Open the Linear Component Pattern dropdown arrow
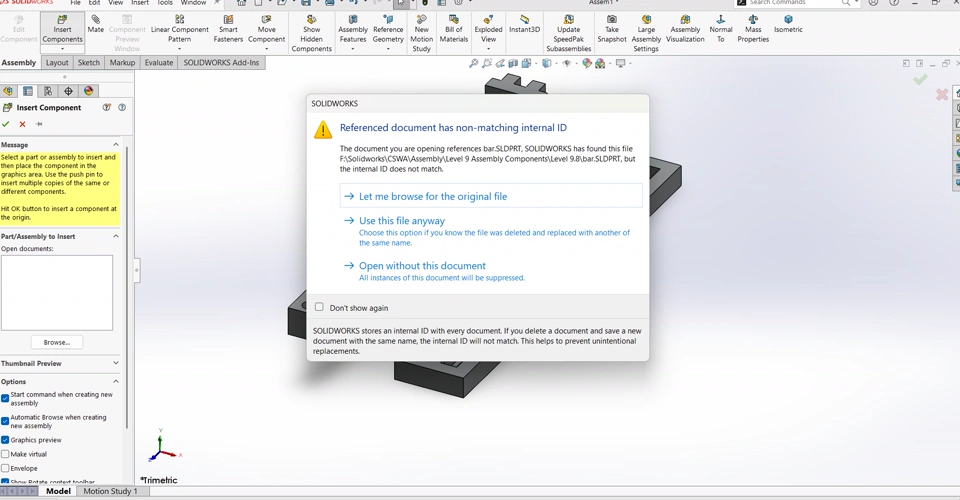Screen dimensions: 960x500 [x=179, y=48]
